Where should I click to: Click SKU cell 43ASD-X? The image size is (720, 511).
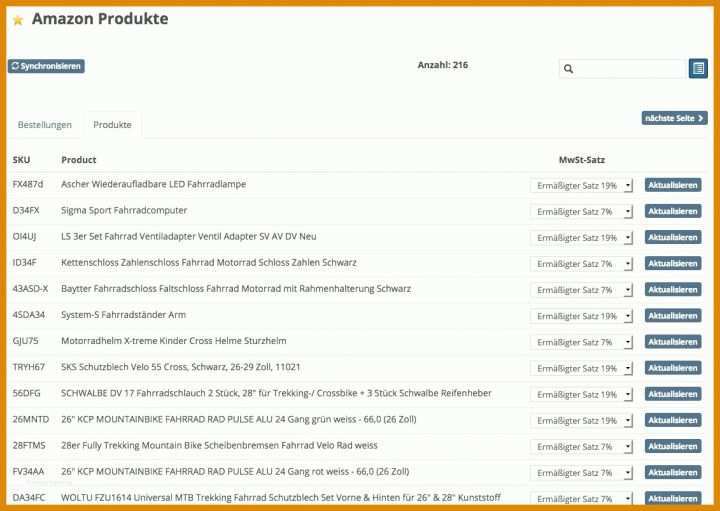30,289
